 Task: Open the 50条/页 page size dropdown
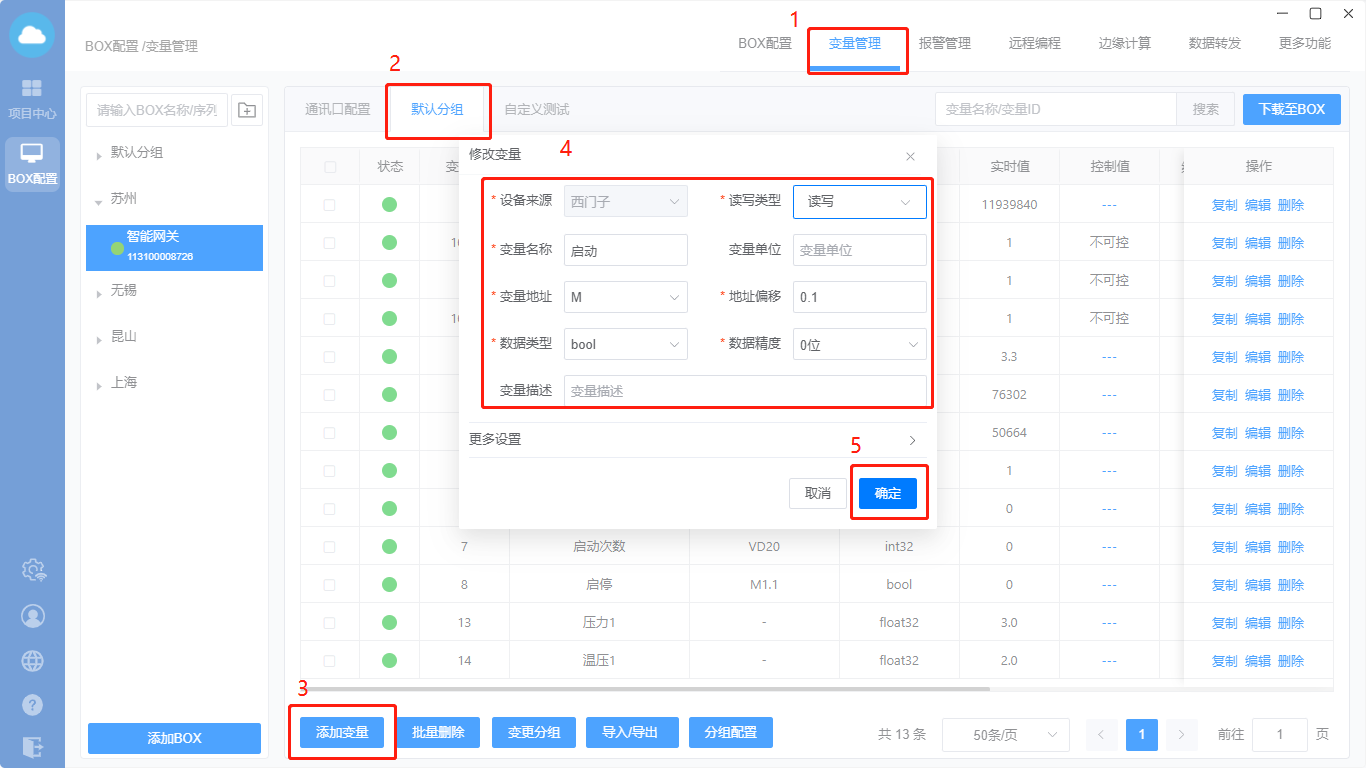pos(1006,735)
